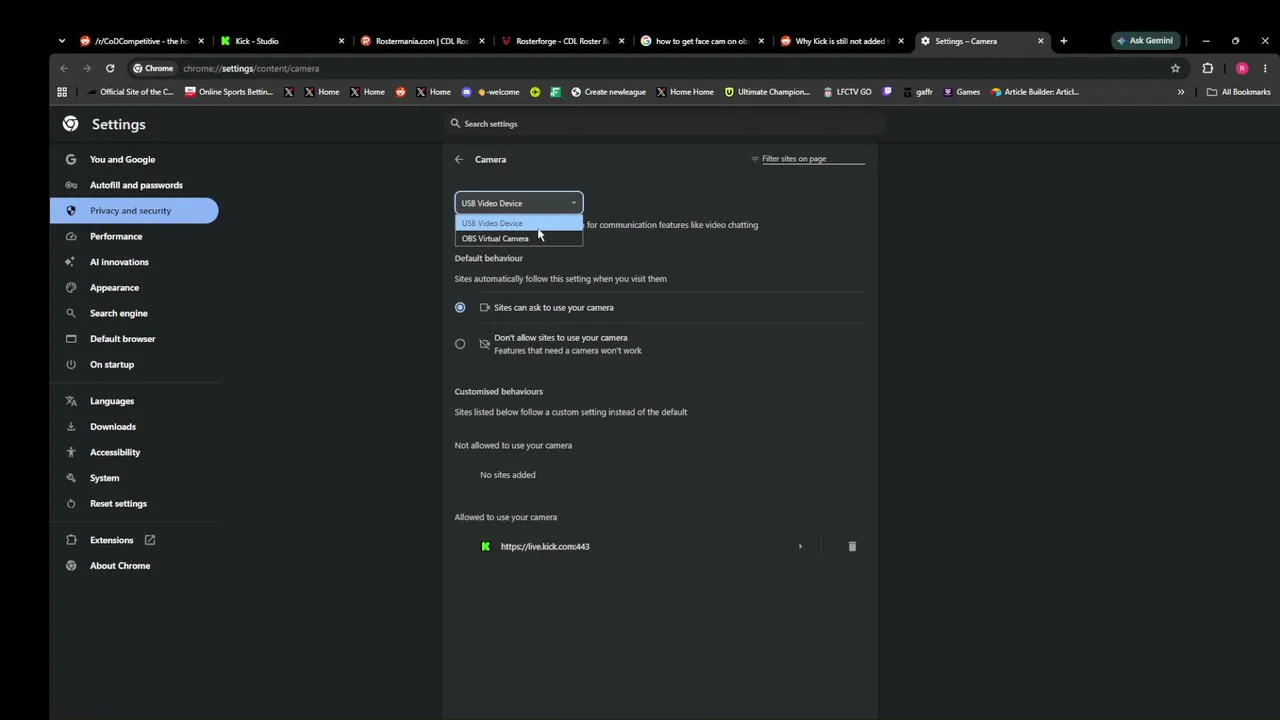The height and width of the screenshot is (720, 1280).
Task: Open LFCTV GO bookmark
Action: (x=847, y=92)
